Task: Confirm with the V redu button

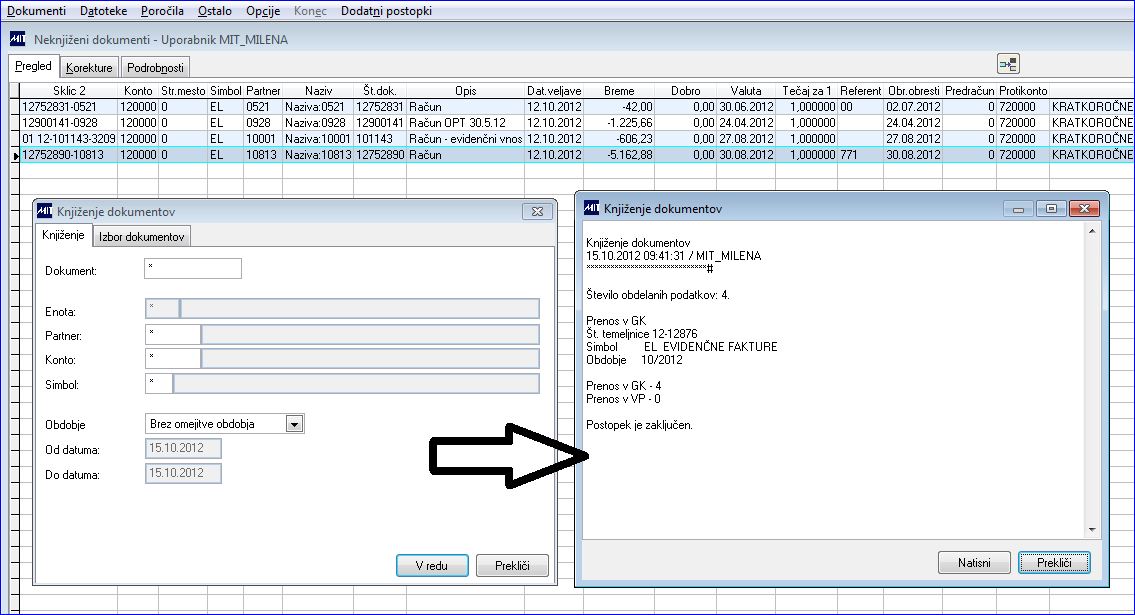Action: click(x=432, y=566)
